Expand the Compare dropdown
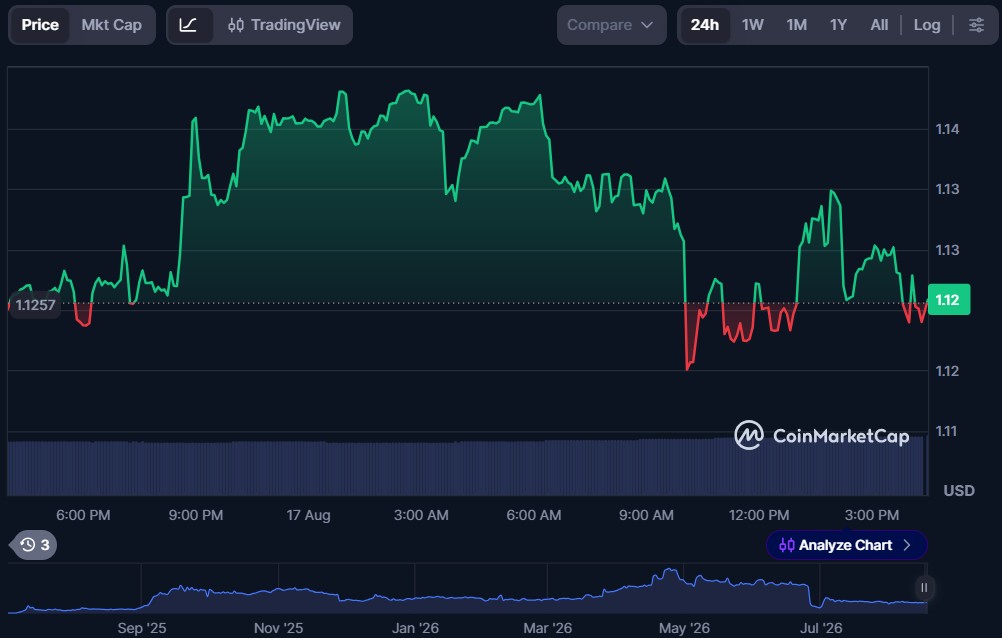 [x=611, y=25]
